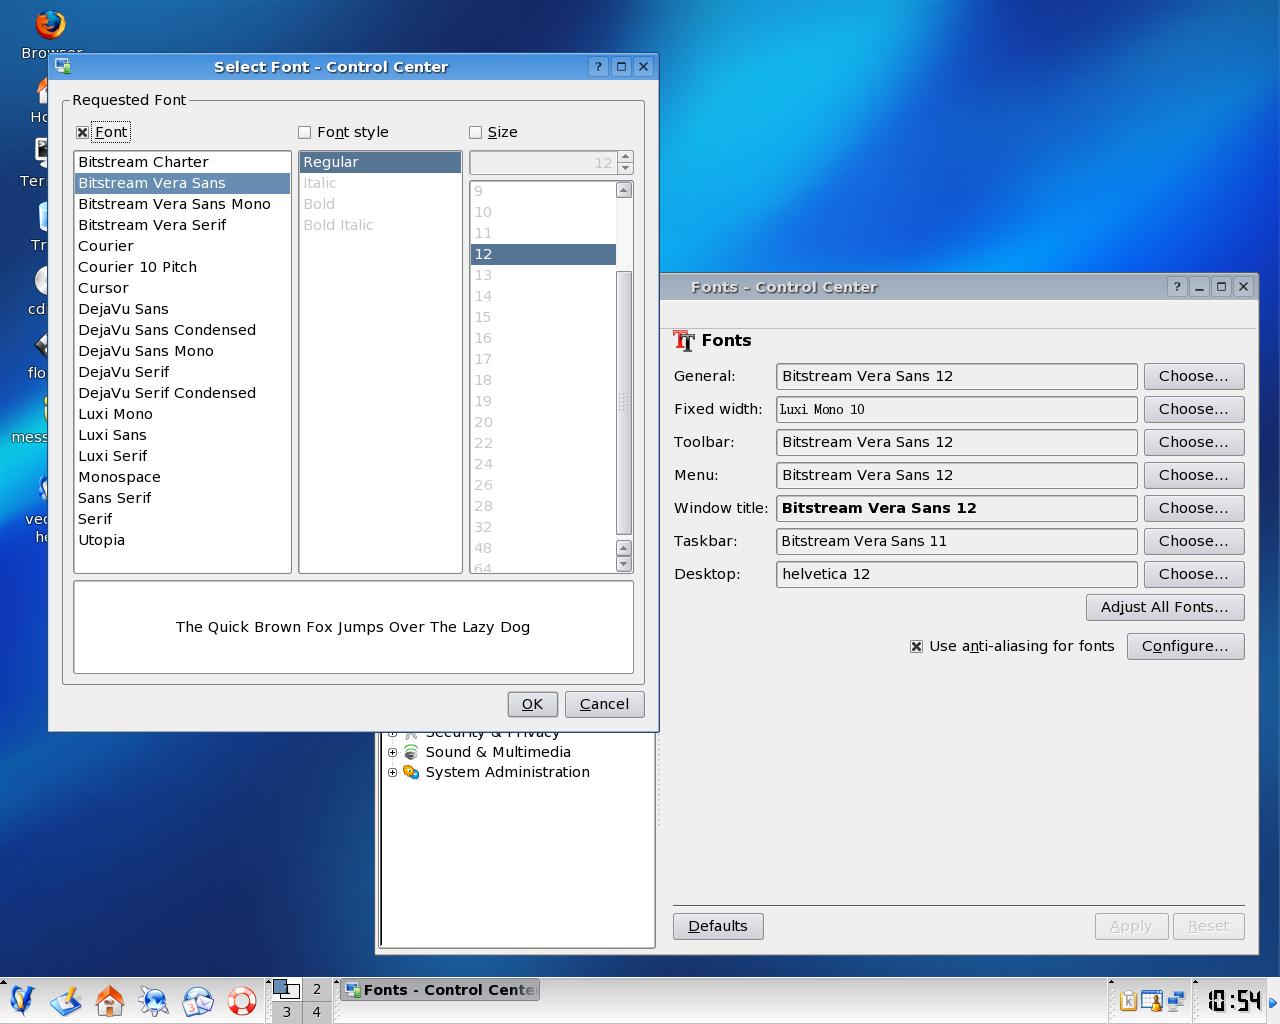1280x1024 pixels.
Task: Click Choose... for the Taskbar font
Action: pyautogui.click(x=1194, y=541)
